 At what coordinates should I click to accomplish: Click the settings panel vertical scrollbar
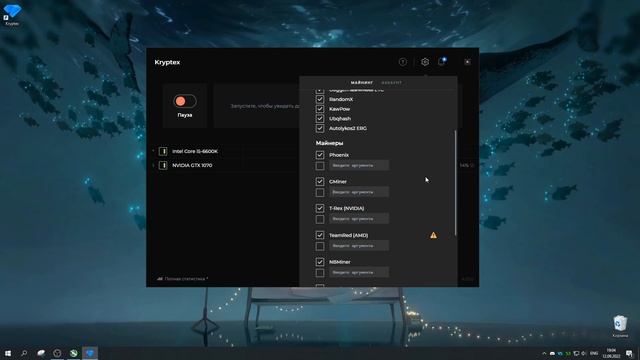[x=455, y=183]
